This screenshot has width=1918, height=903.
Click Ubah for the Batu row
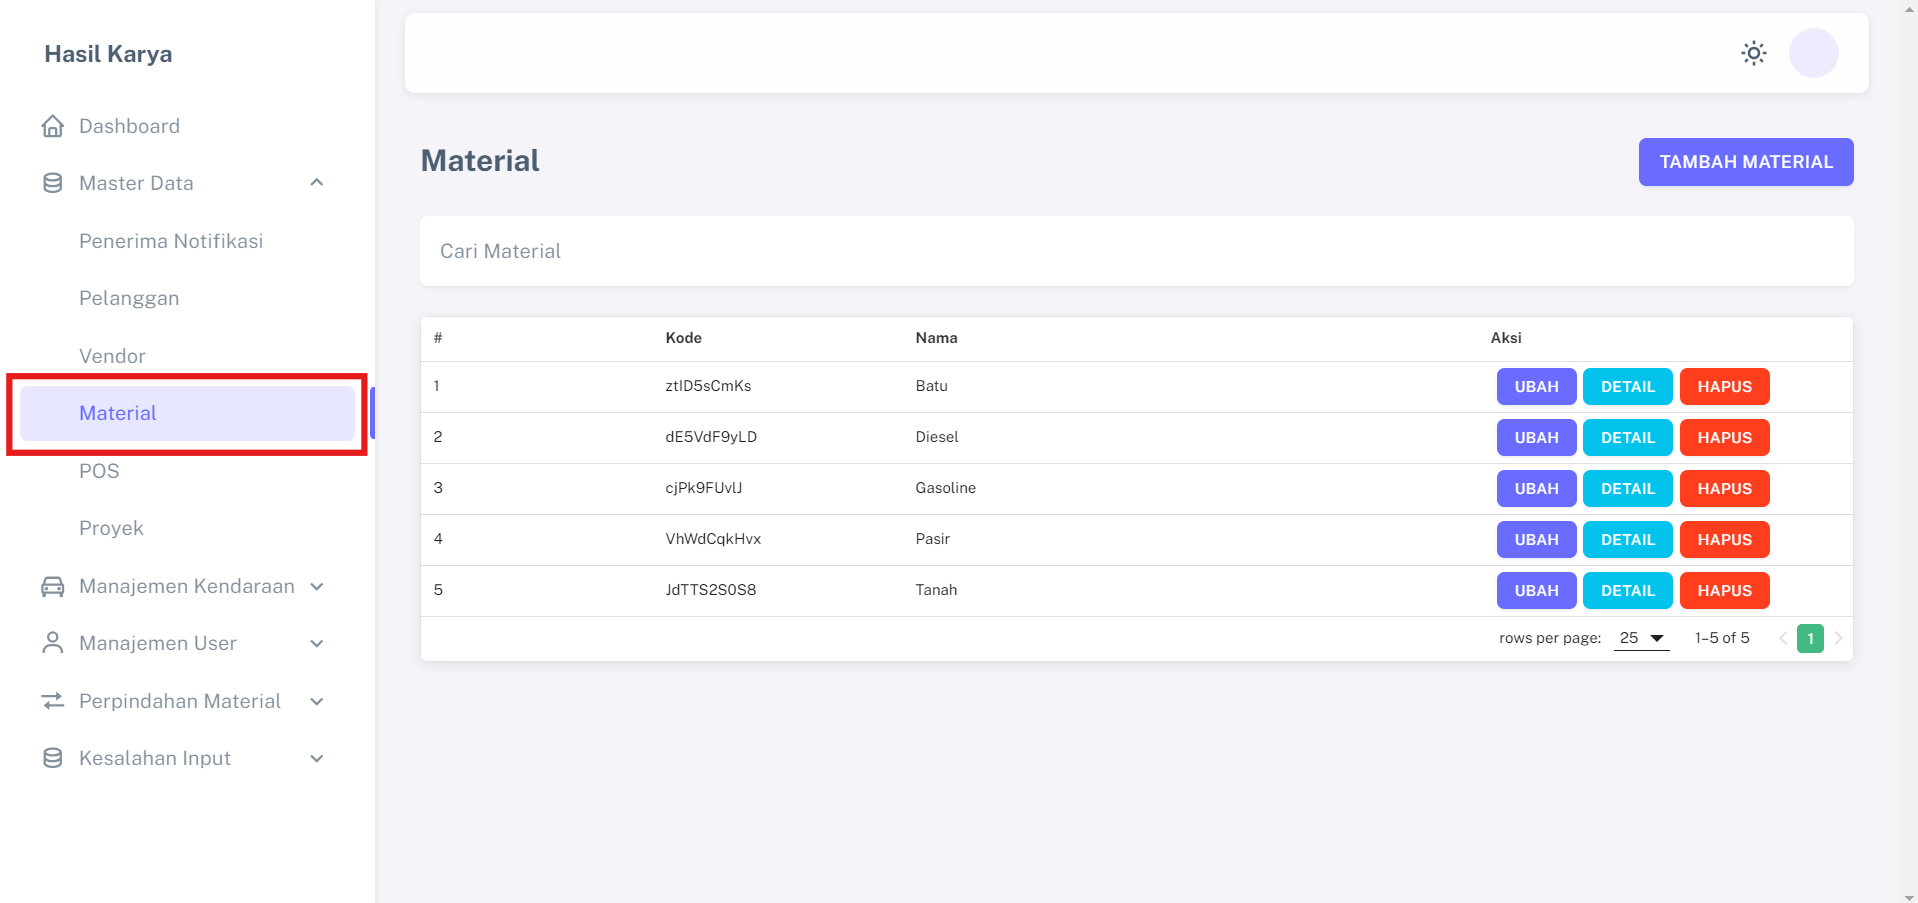coord(1536,387)
